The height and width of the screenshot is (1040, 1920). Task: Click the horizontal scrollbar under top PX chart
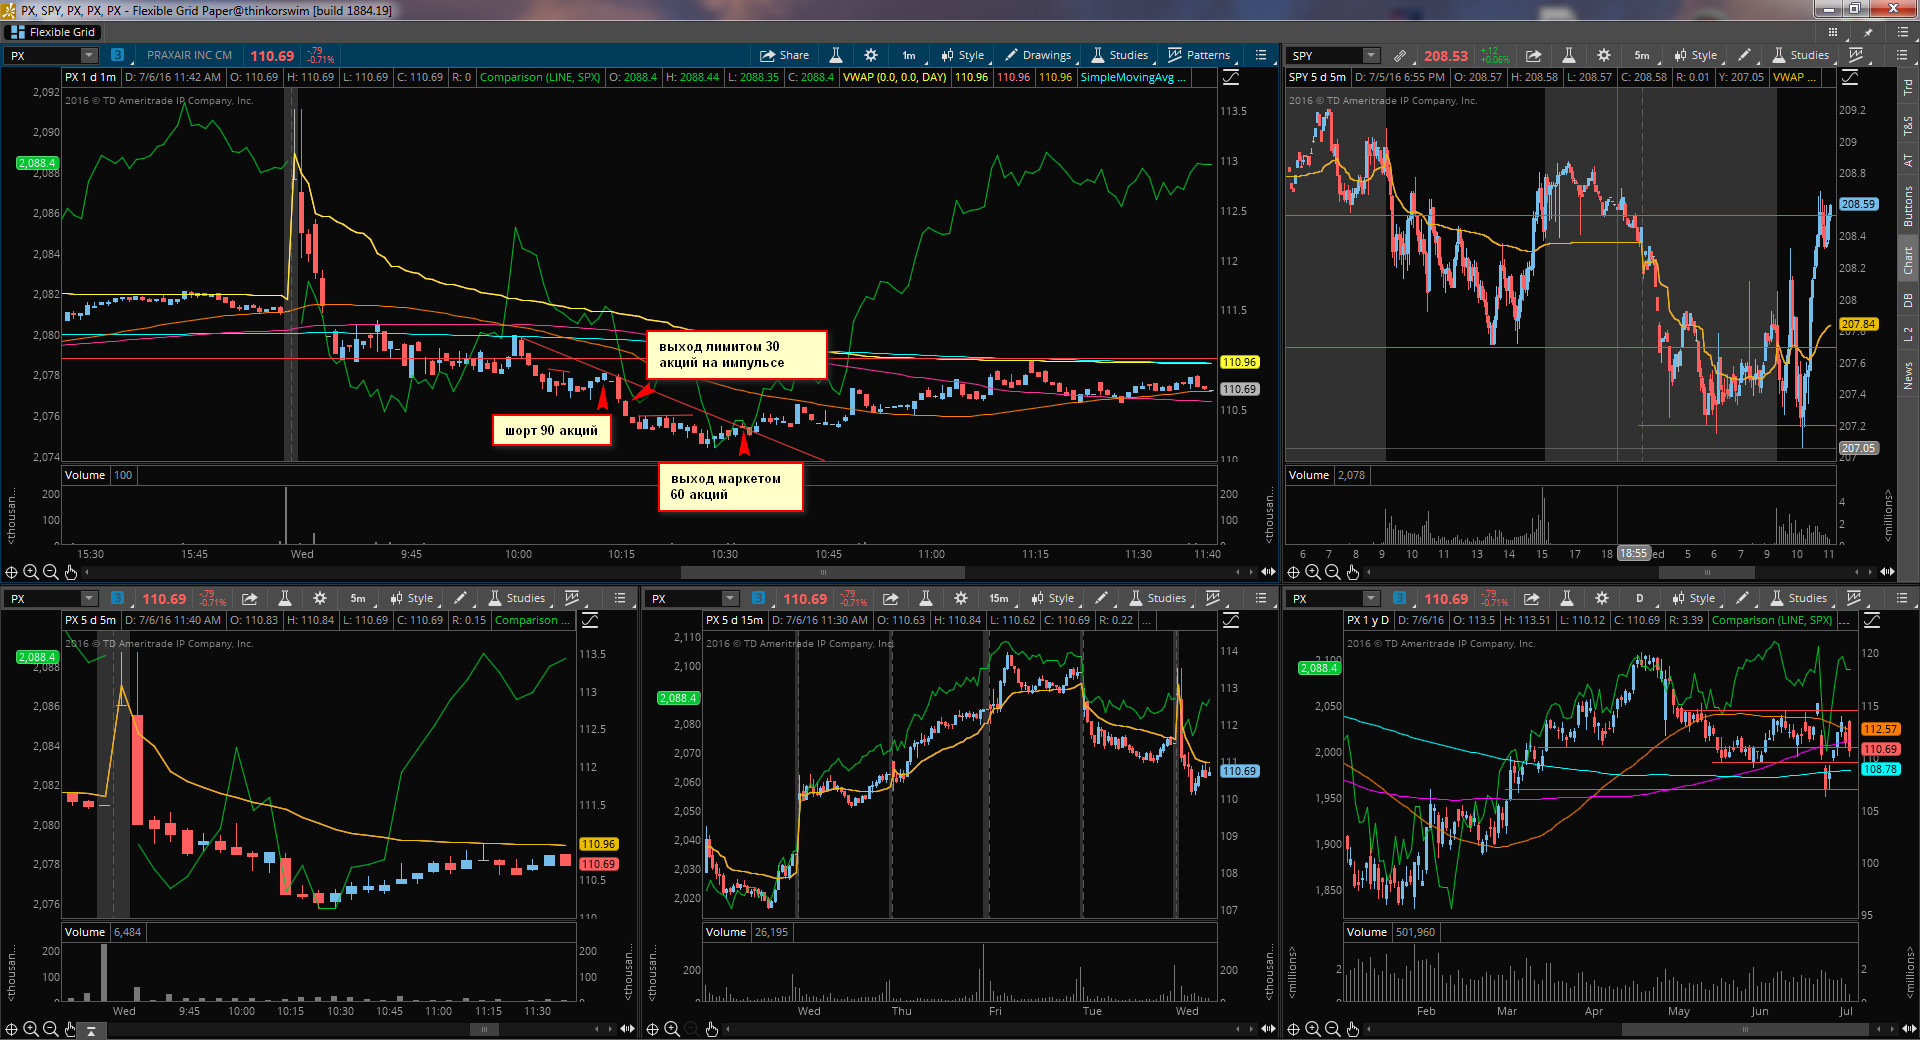(822, 572)
